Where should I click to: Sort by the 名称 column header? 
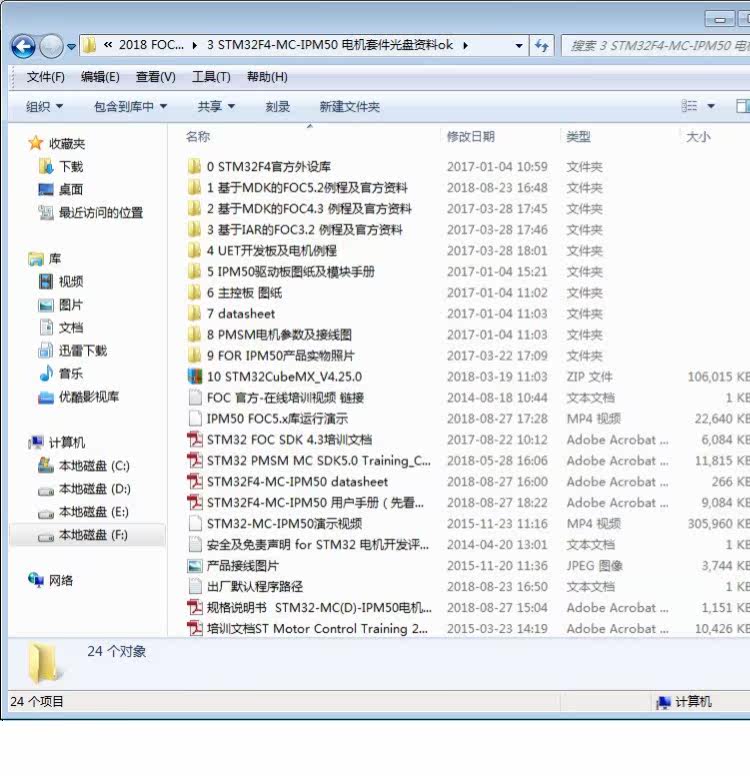point(198,137)
